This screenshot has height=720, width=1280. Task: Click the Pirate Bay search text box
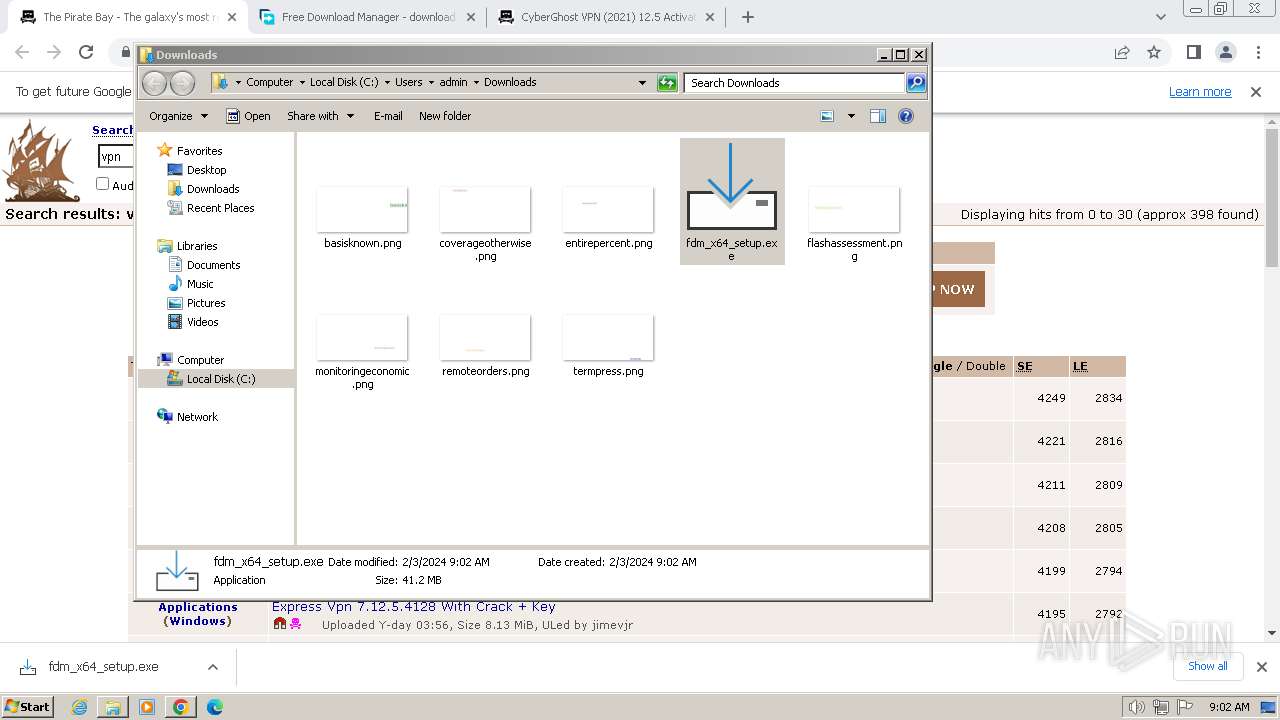pos(116,156)
